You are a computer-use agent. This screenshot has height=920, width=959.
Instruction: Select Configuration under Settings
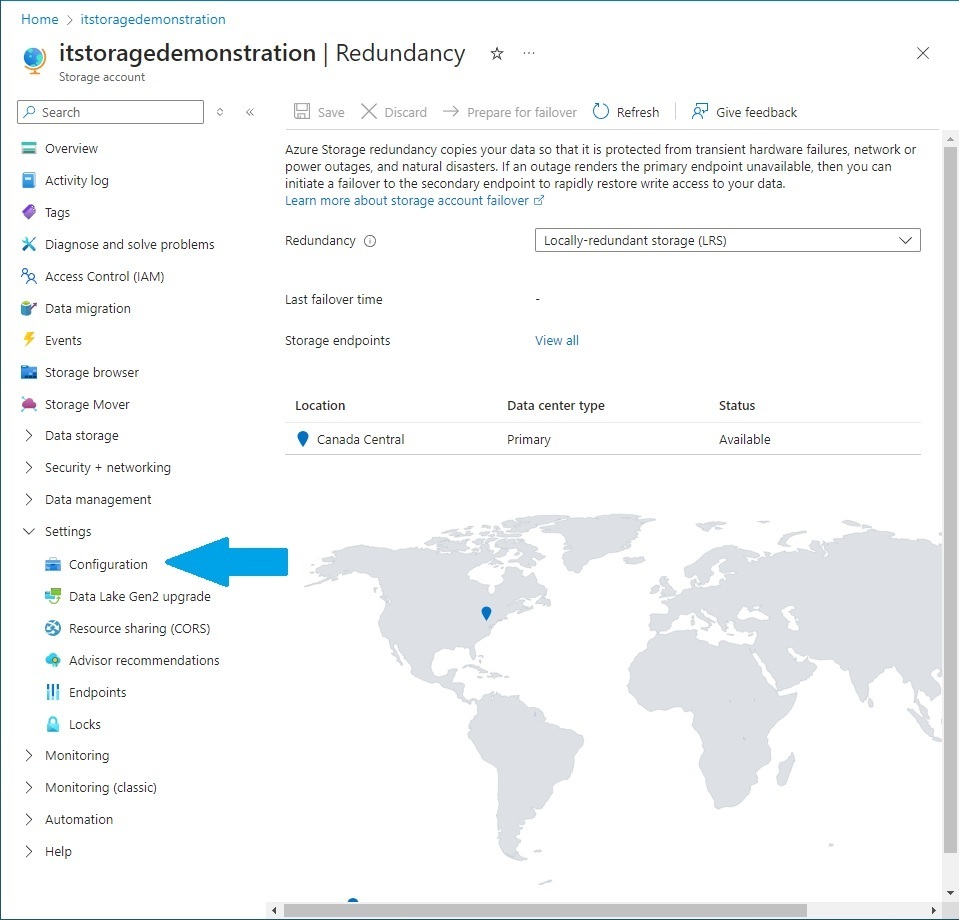click(108, 565)
